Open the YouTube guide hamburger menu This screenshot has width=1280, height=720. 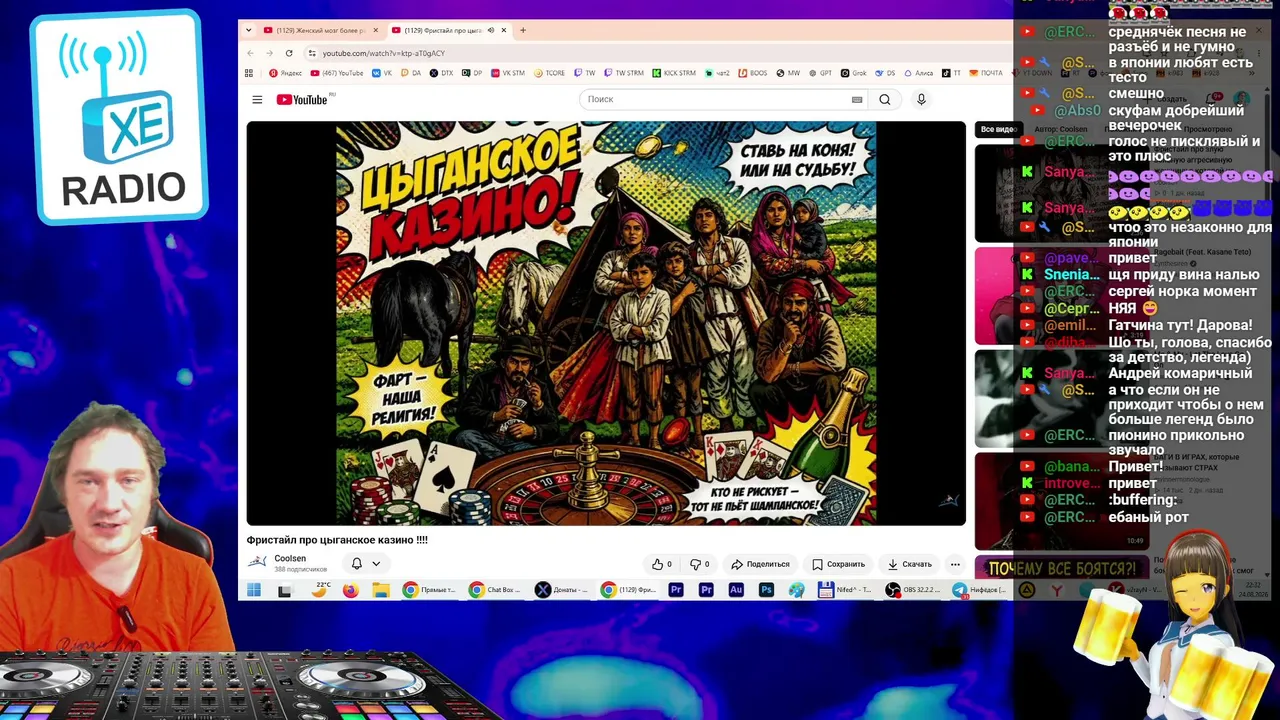pos(257,99)
